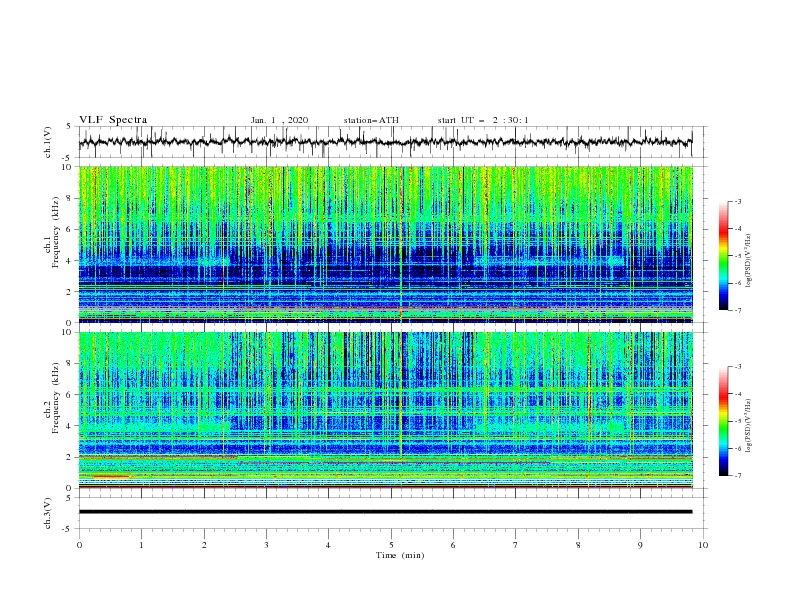Click the ch.2 spectrogram color bar
792x612 pixels.
[723, 421]
